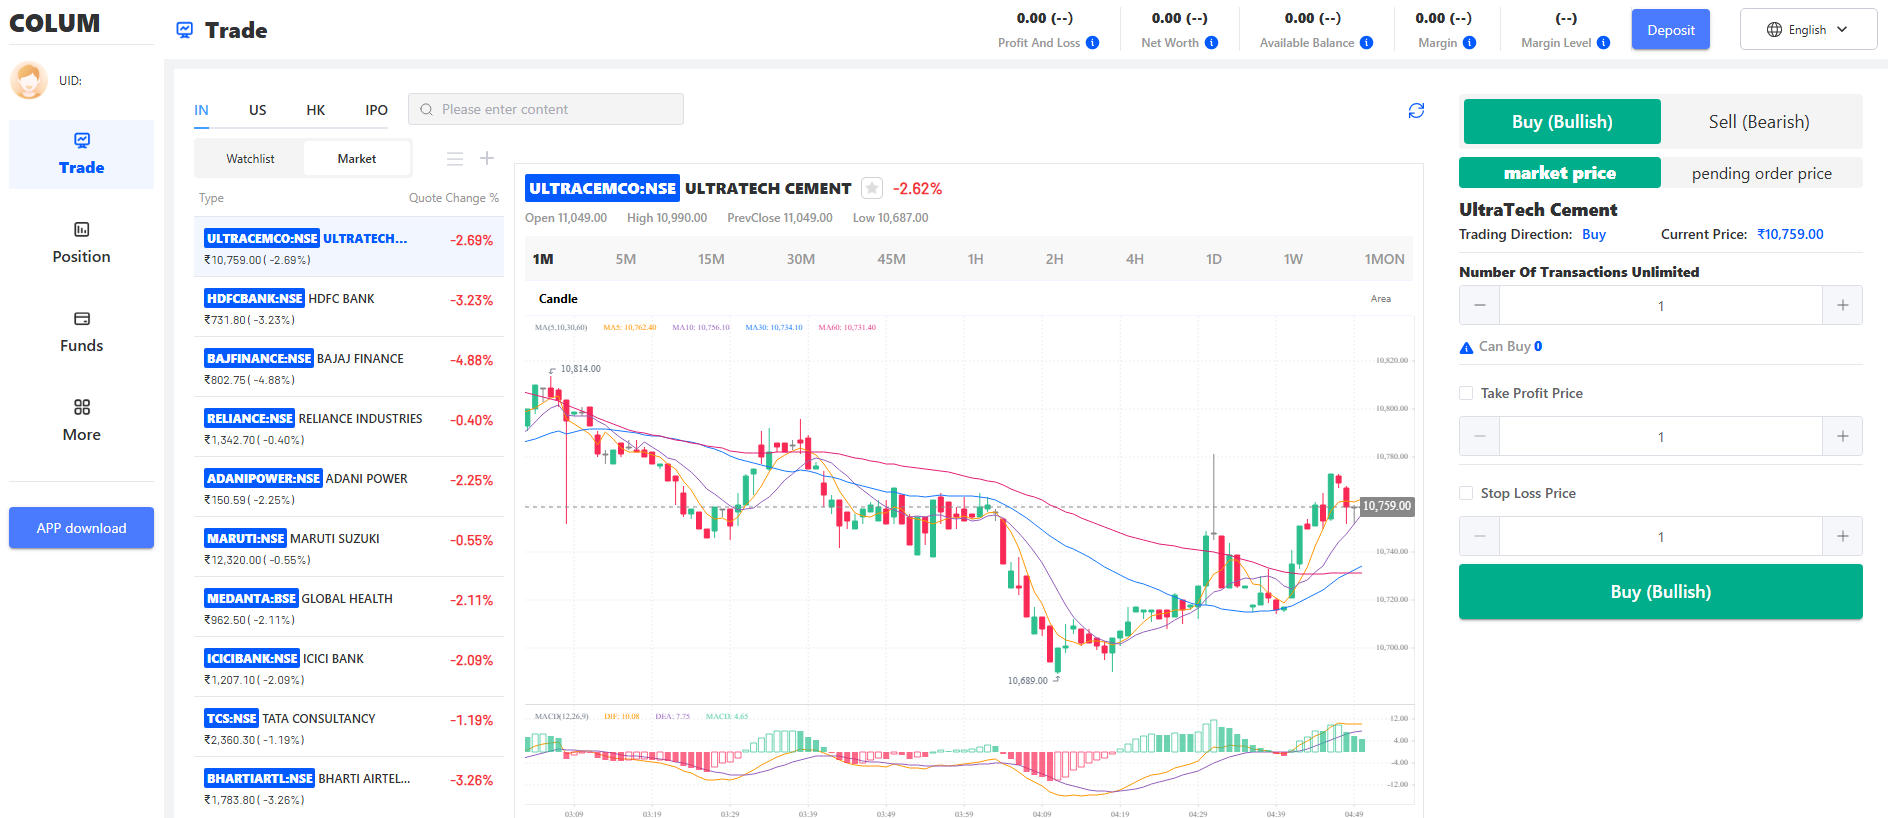The image size is (1888, 818).
Task: Set chart interval to 1H
Action: click(976, 259)
